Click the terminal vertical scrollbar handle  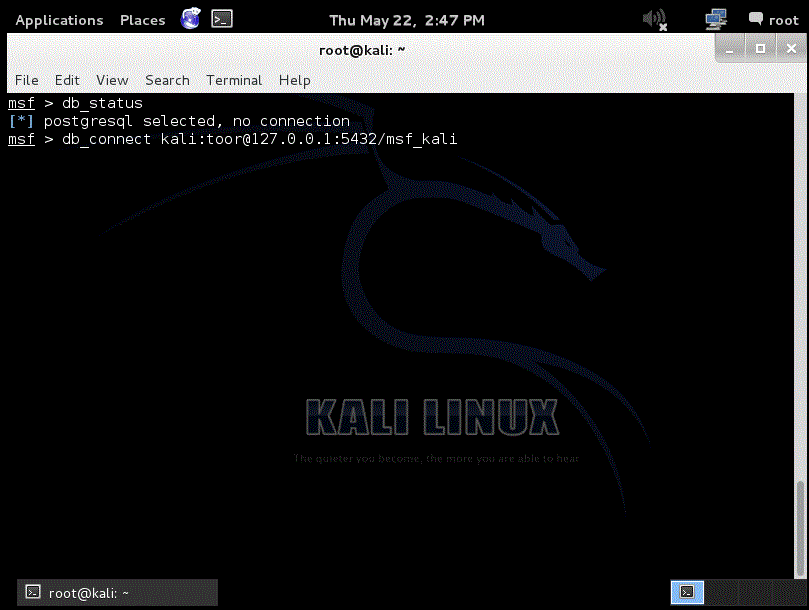tap(800, 528)
